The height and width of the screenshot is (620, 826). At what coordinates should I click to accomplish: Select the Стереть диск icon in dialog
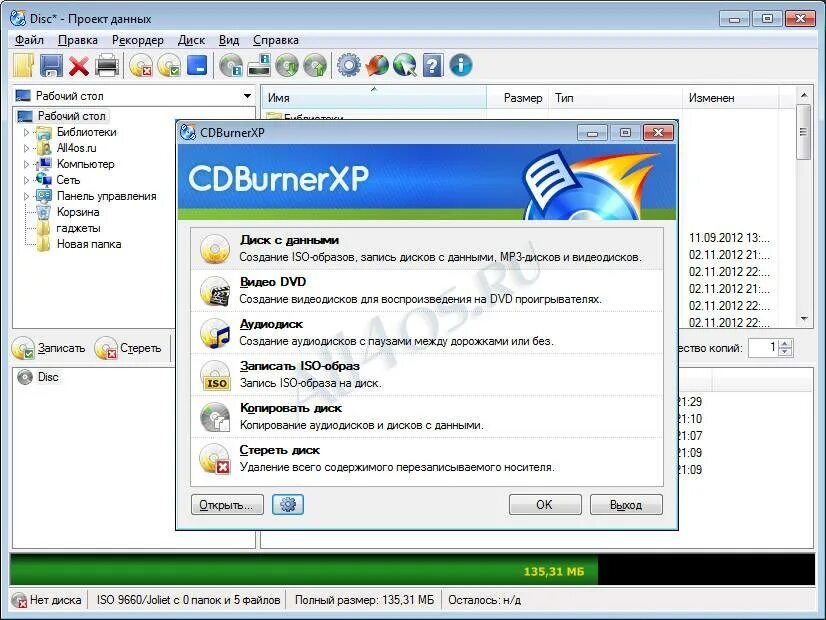click(215, 459)
